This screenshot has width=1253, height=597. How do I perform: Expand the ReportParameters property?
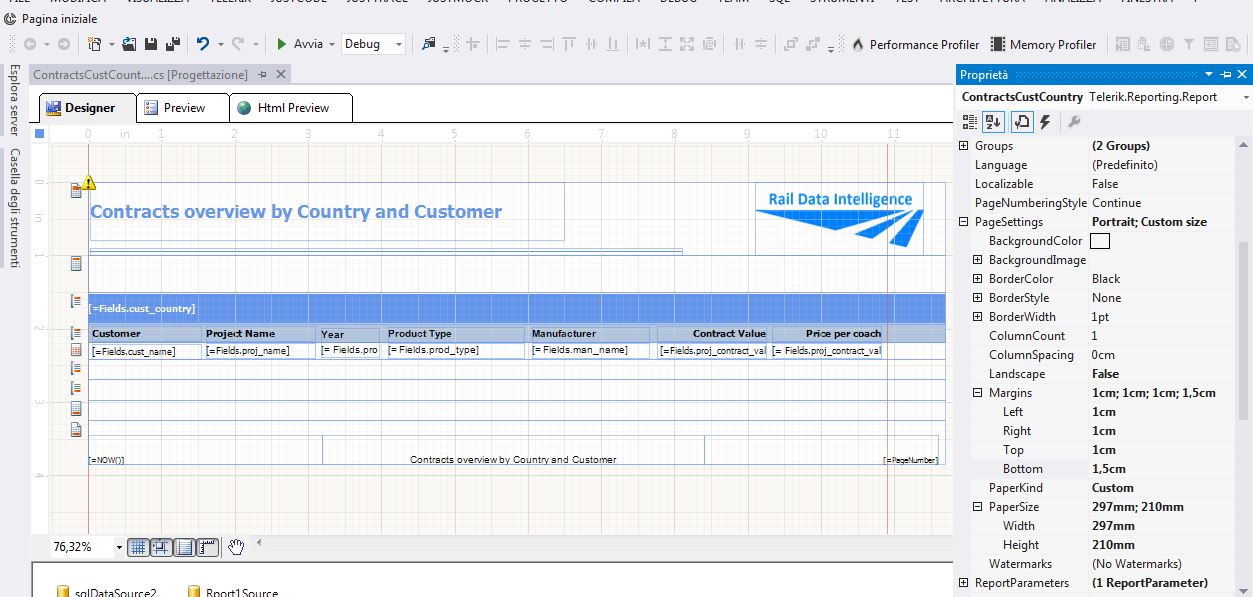(964, 583)
